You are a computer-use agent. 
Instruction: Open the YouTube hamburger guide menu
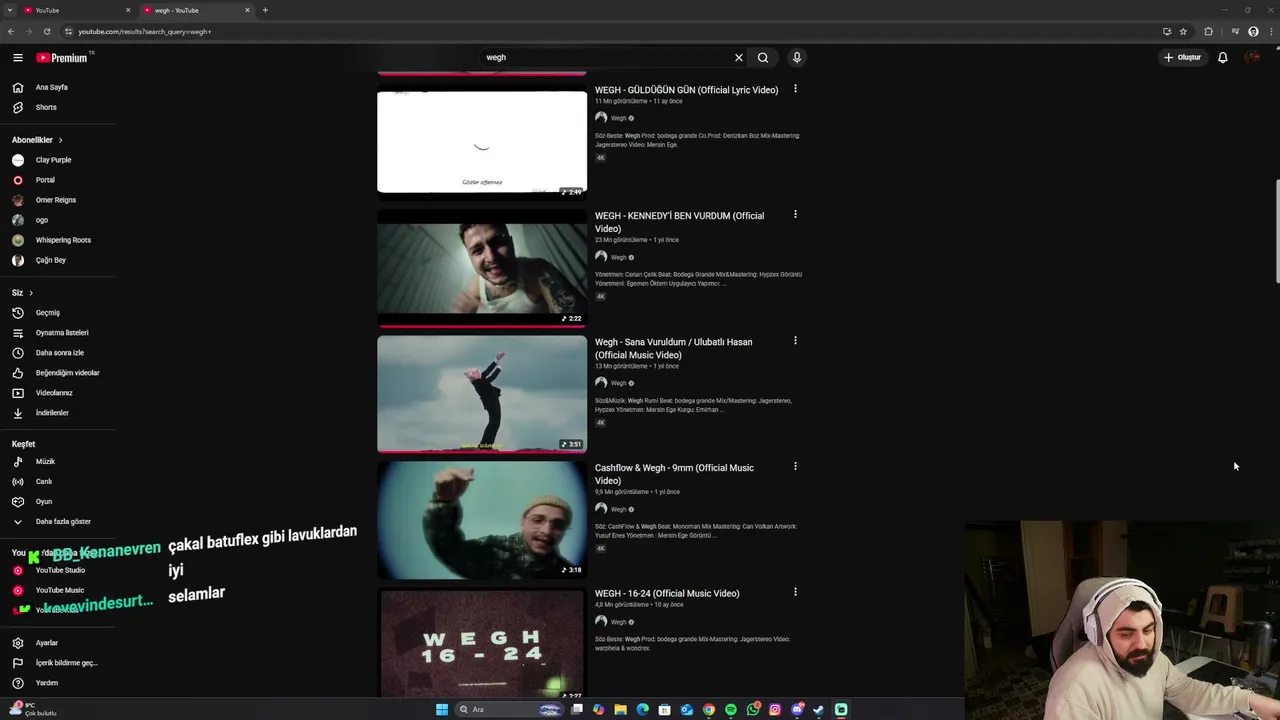click(x=17, y=58)
